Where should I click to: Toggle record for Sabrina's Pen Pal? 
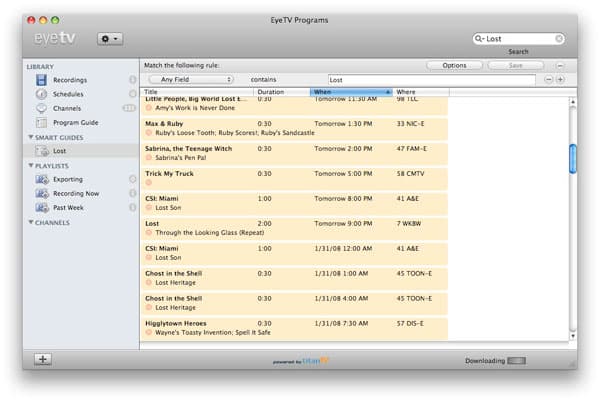(148, 158)
